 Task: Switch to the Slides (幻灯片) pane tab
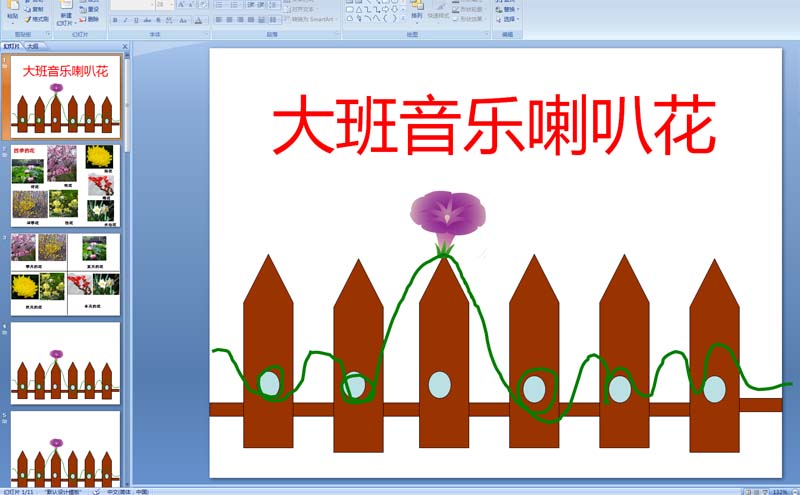12,46
